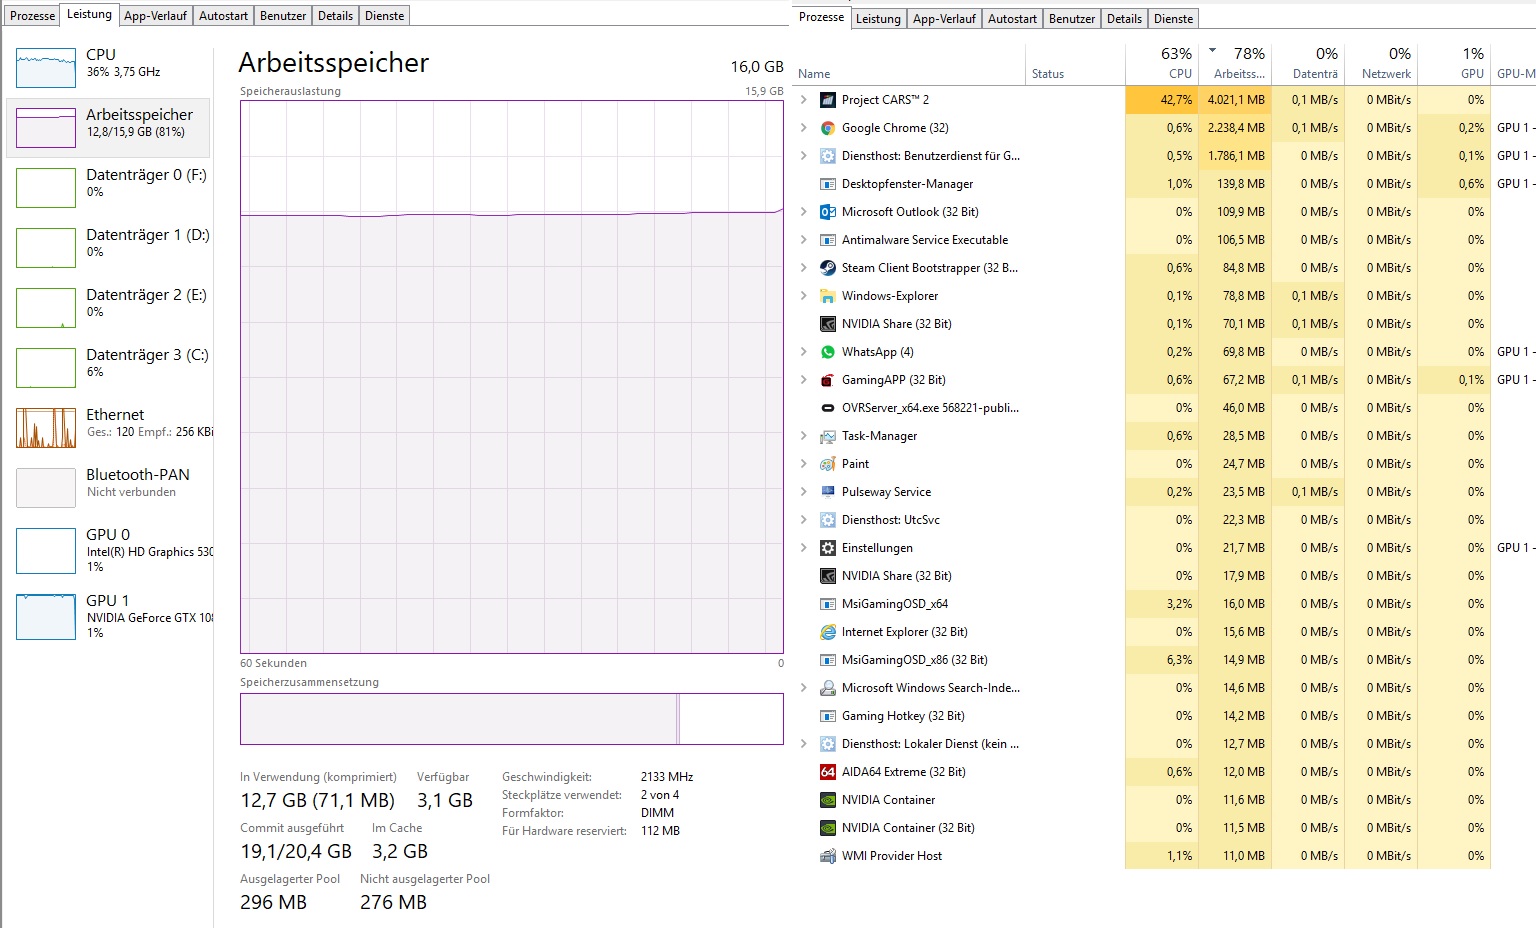
Task: Click the Diensthost: UtcSvc gear icon
Action: point(827,520)
